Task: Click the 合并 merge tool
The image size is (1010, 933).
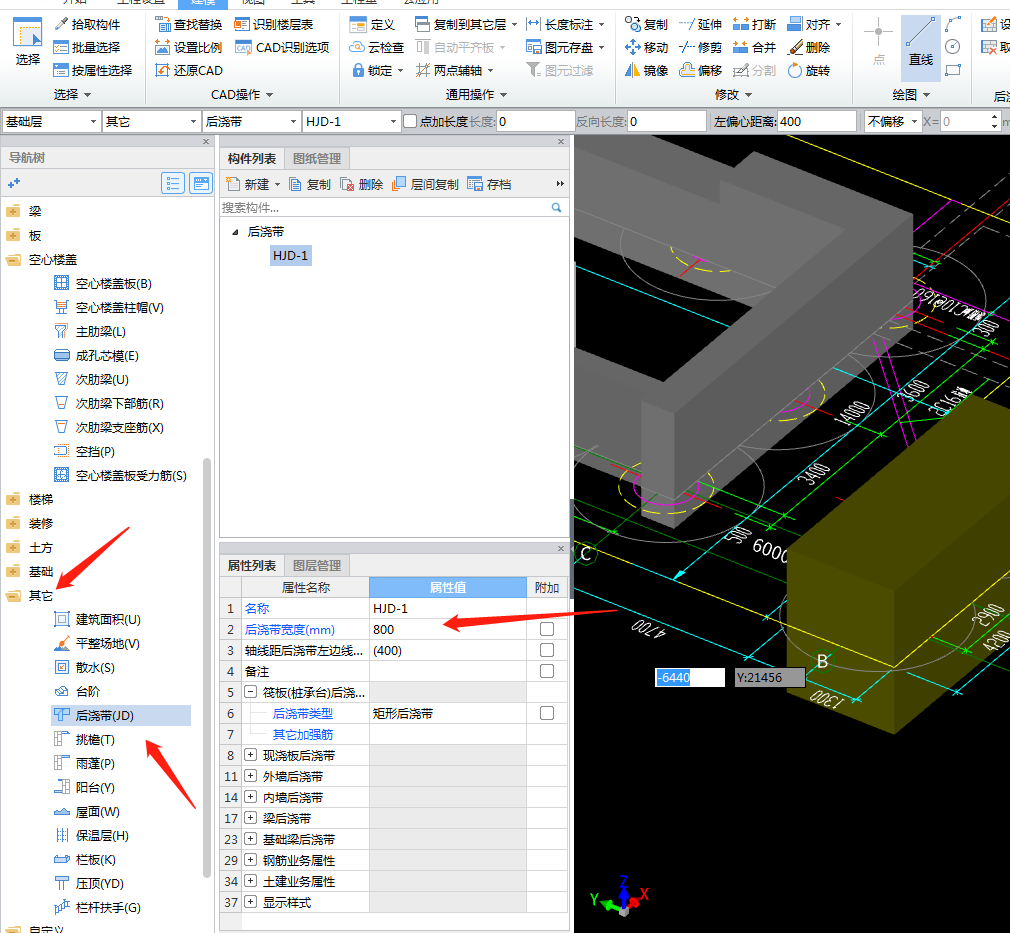Action: tap(754, 48)
